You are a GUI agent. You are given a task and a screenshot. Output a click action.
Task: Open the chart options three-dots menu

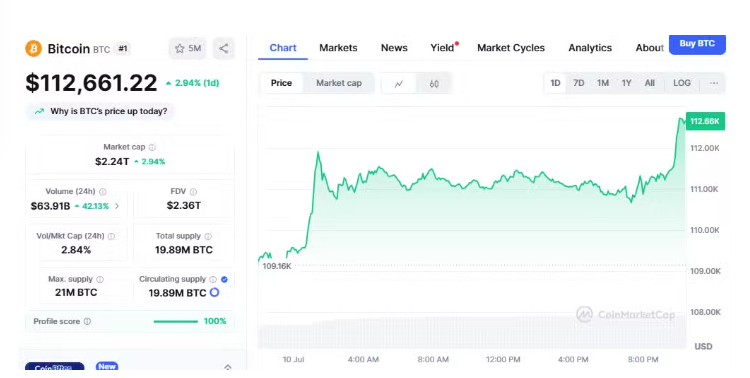(x=714, y=83)
